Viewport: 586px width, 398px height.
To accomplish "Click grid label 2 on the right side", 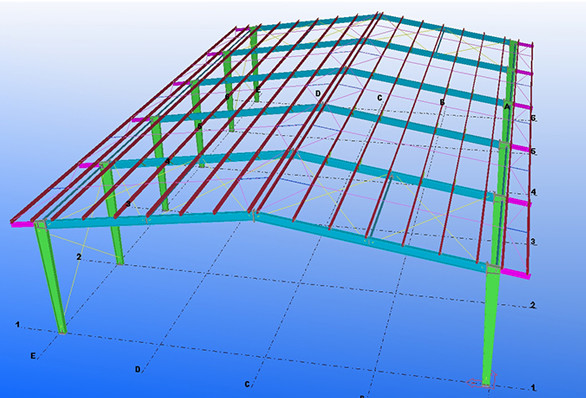I will 533,305.
